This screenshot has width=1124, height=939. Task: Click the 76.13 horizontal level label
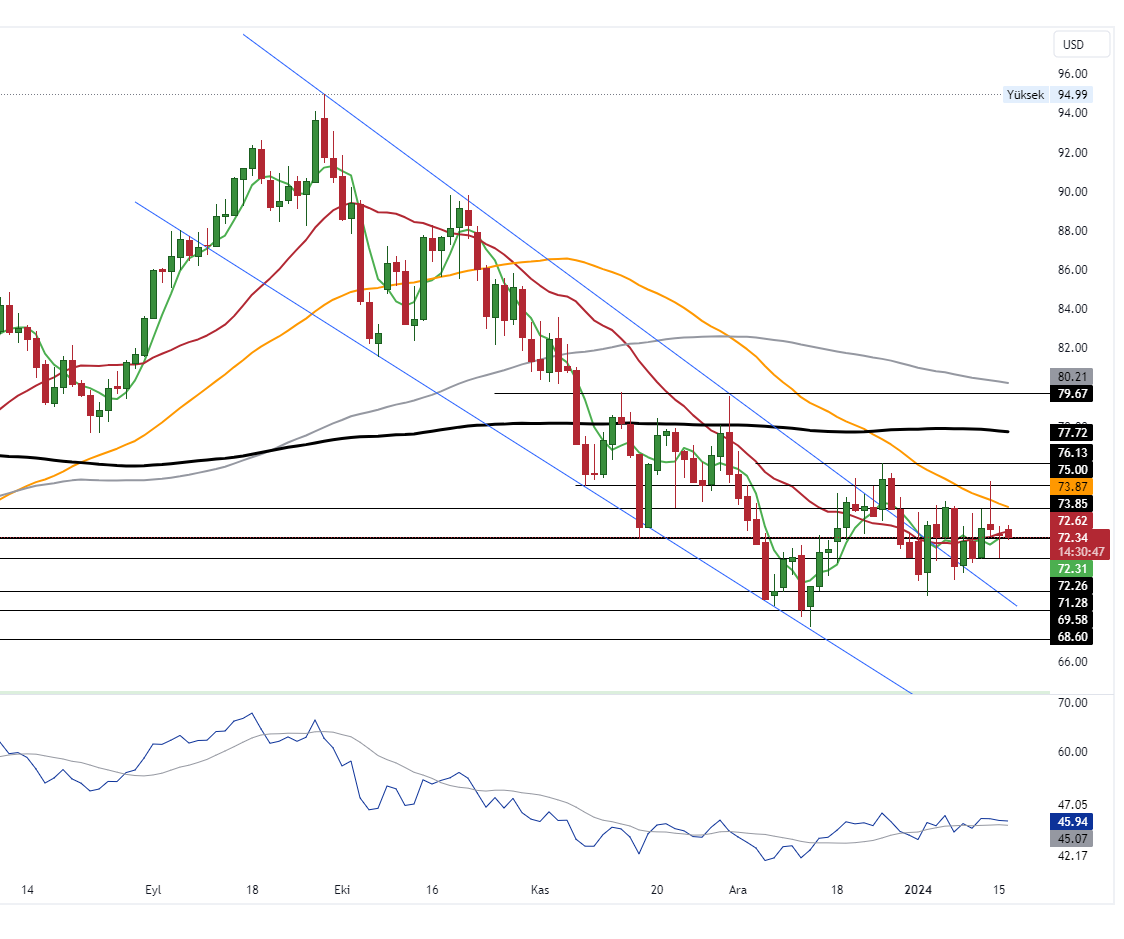pos(1071,452)
